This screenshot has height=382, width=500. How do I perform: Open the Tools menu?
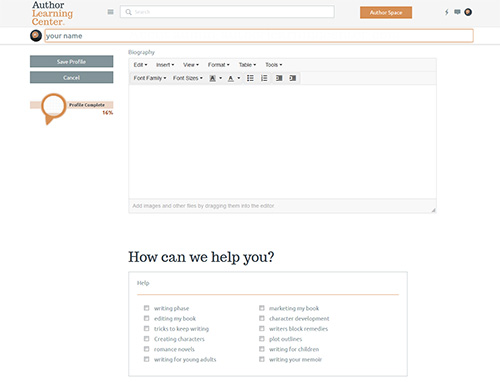274,65
